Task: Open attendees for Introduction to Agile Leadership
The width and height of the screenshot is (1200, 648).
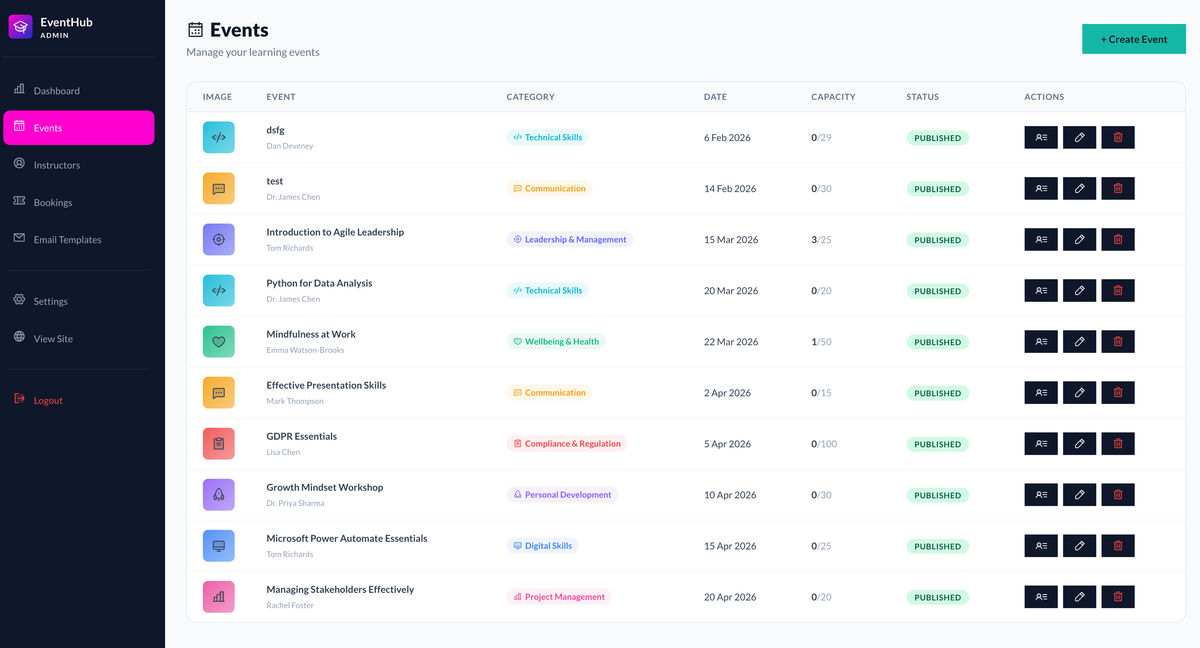Action: point(1041,239)
